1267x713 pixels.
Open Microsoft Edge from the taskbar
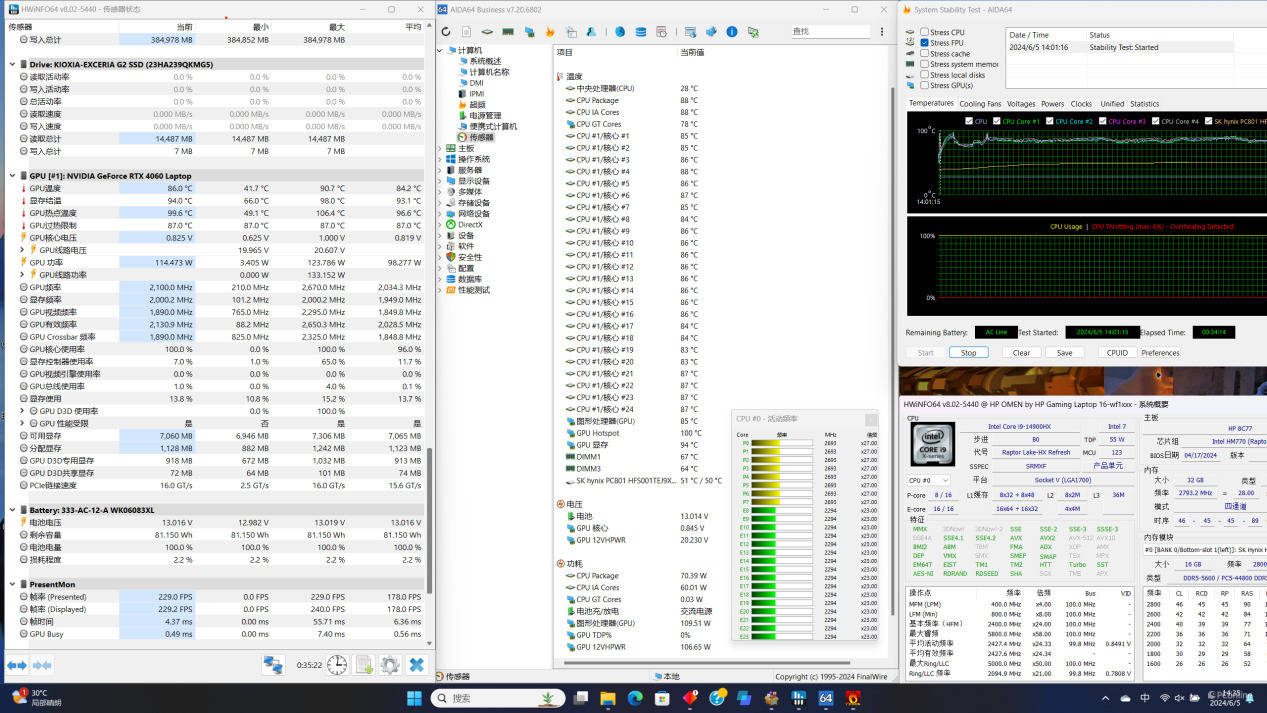tap(635, 698)
